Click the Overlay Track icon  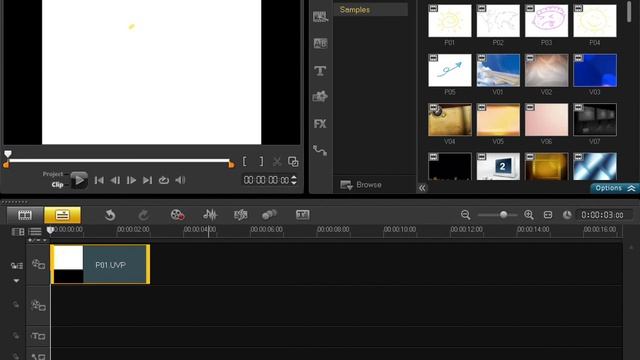[x=38, y=305]
